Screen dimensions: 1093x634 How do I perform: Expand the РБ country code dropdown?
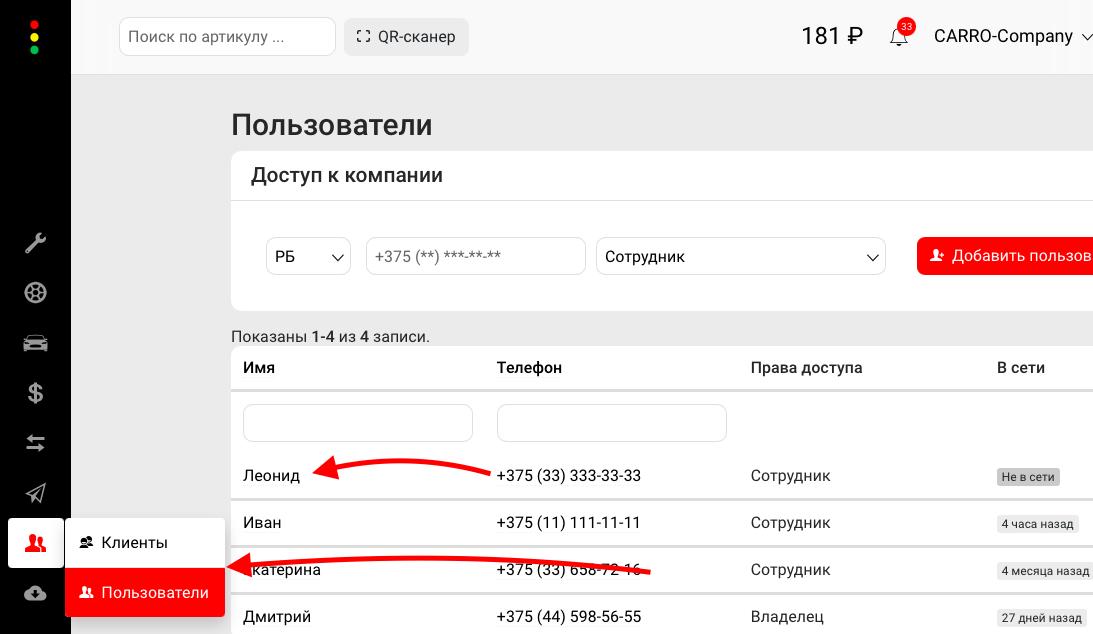point(308,256)
